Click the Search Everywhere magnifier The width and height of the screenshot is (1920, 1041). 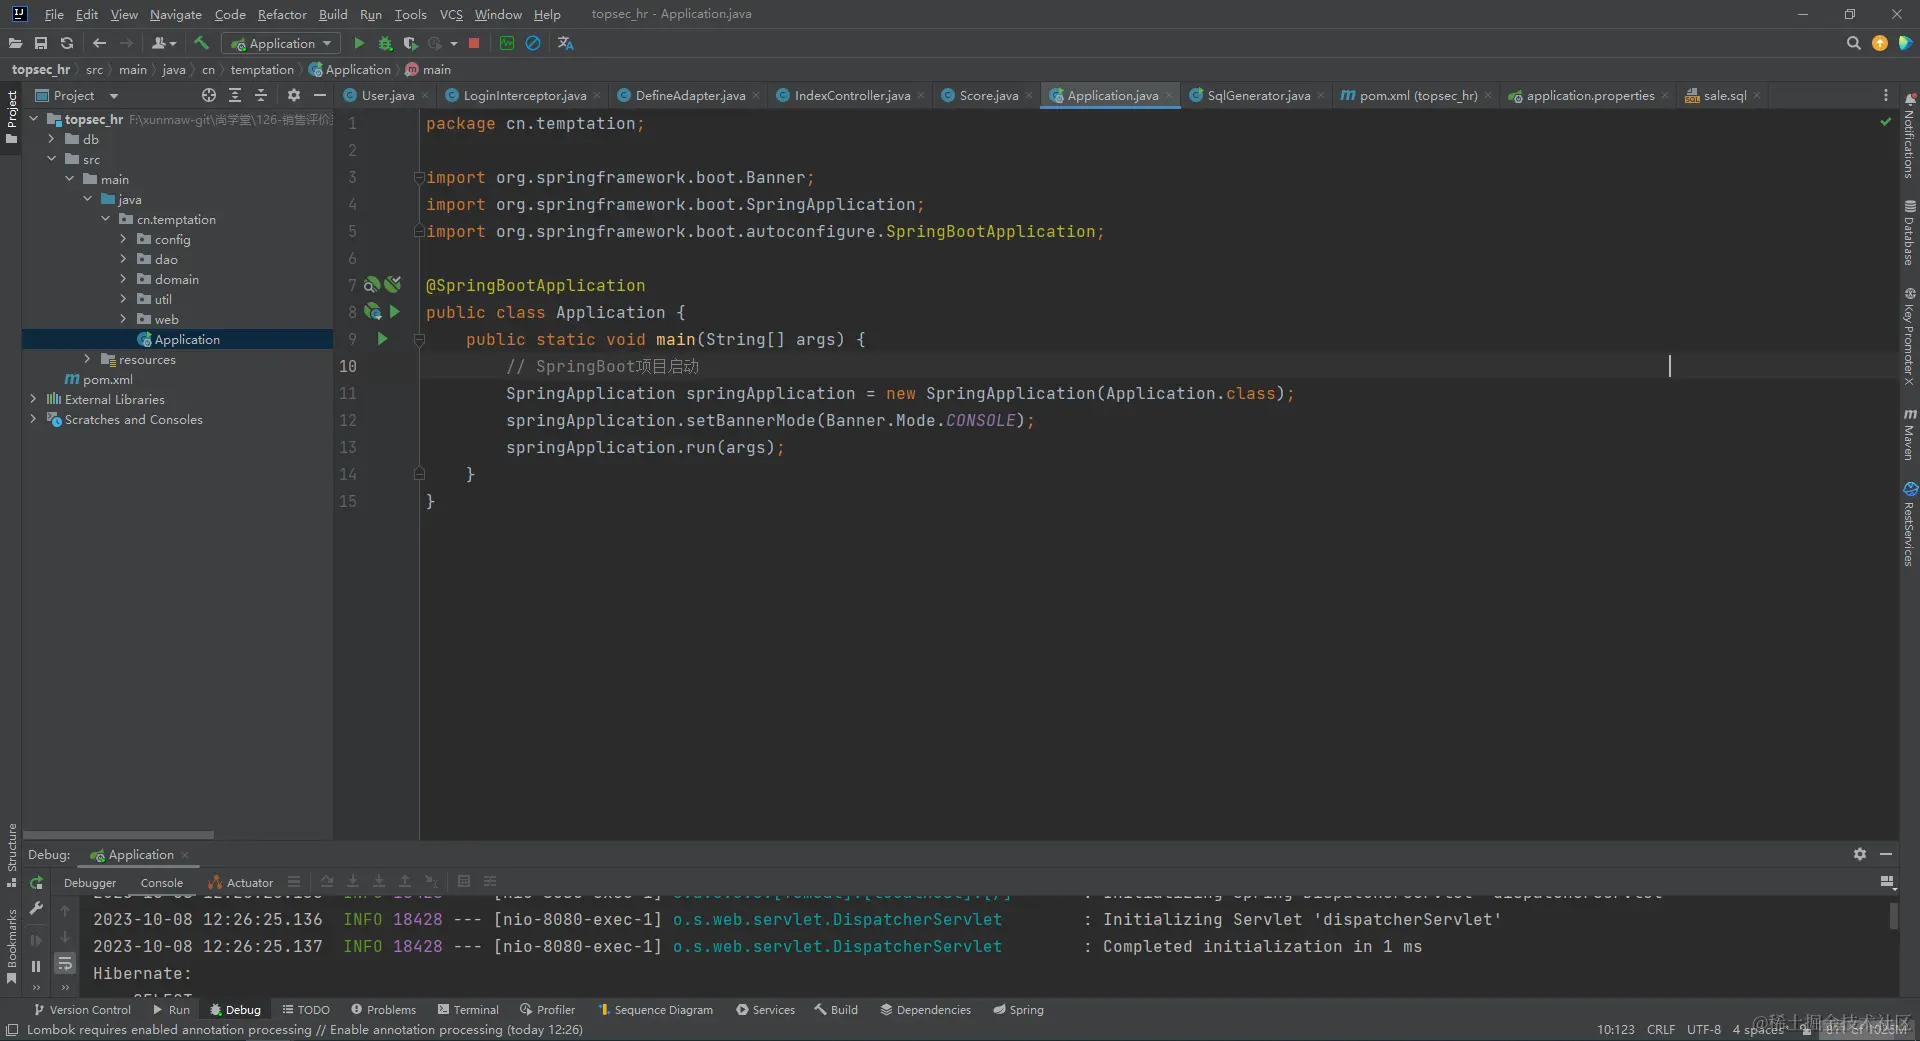[x=1853, y=43]
